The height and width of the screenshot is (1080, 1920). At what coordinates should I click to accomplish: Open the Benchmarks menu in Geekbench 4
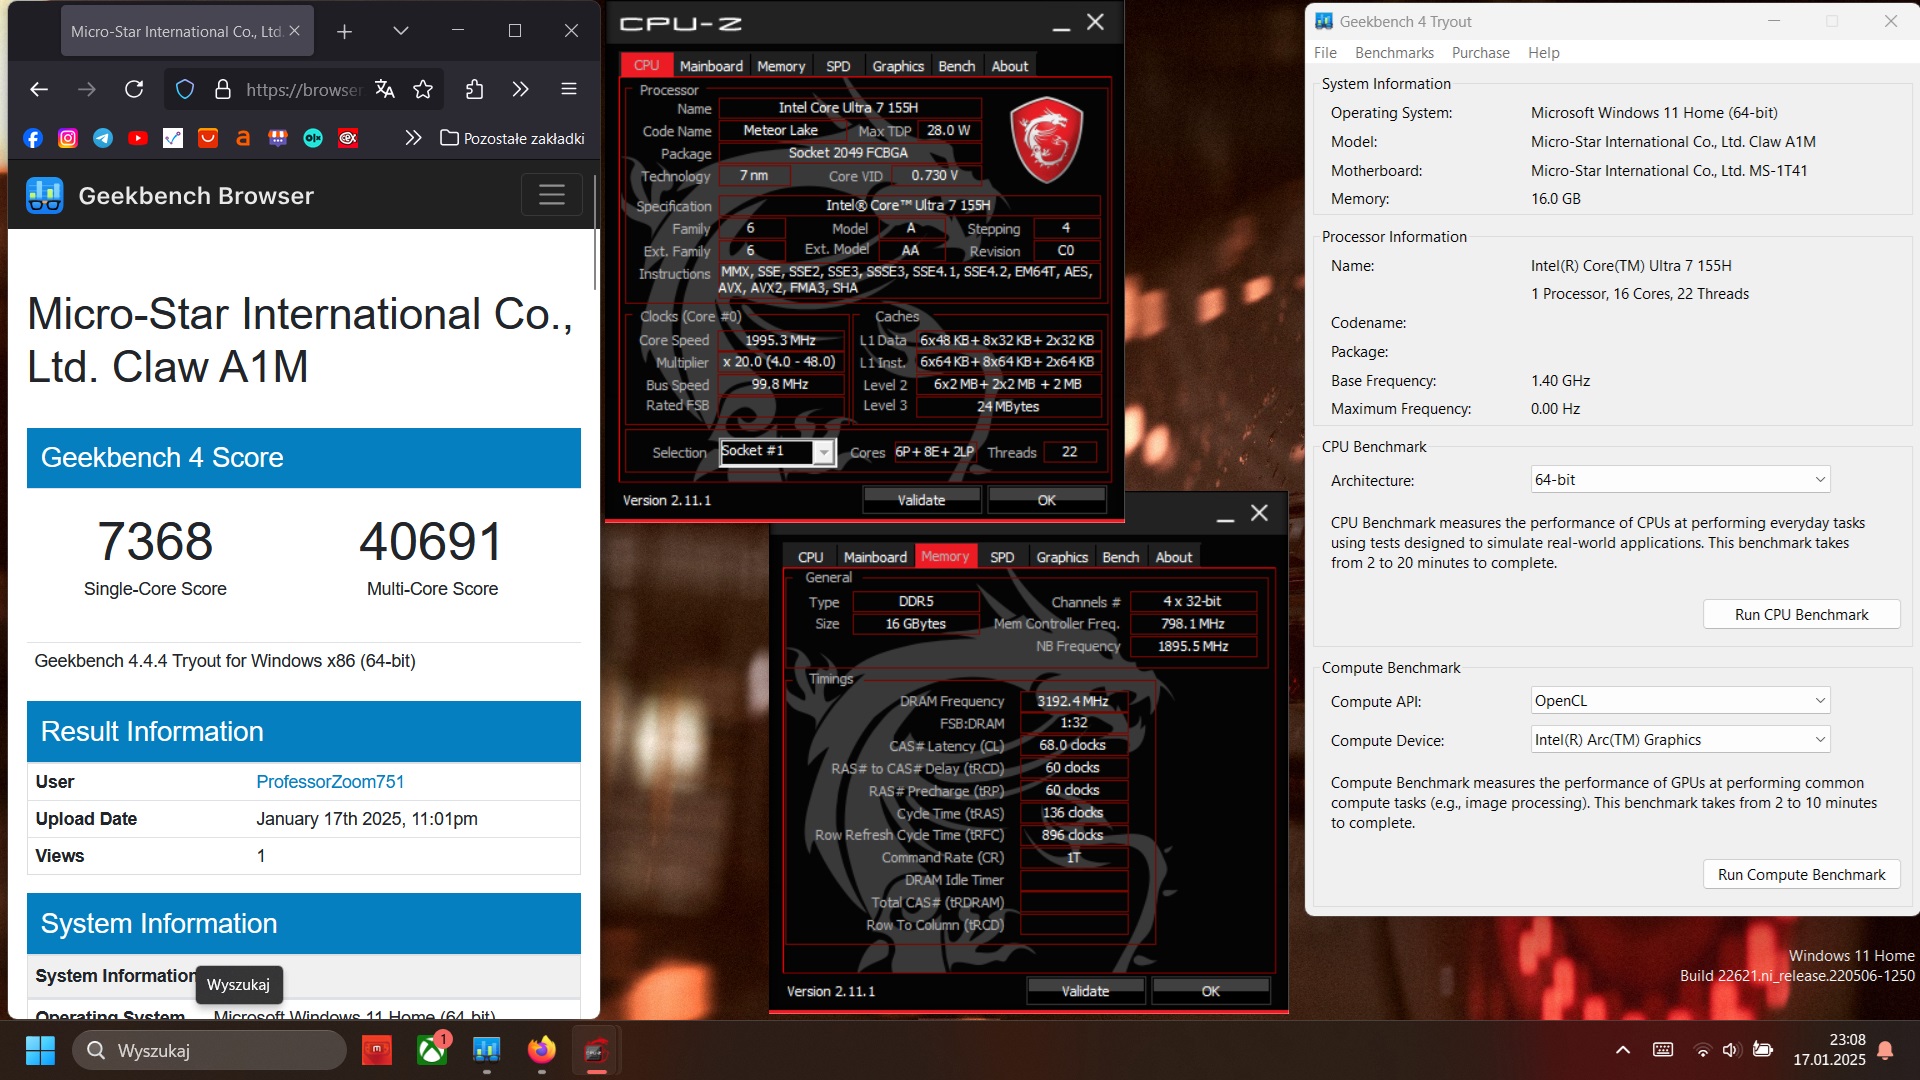1394,52
